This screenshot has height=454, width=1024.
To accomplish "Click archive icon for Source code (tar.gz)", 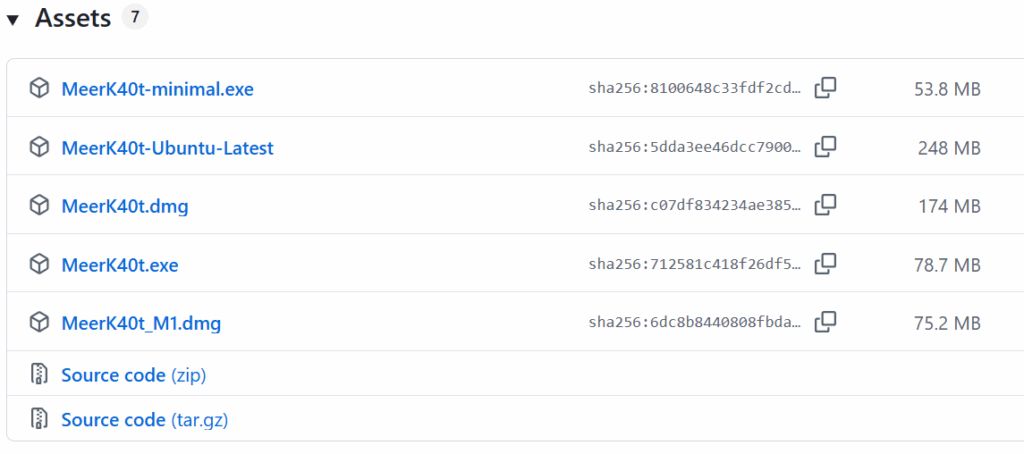I will click(x=39, y=419).
